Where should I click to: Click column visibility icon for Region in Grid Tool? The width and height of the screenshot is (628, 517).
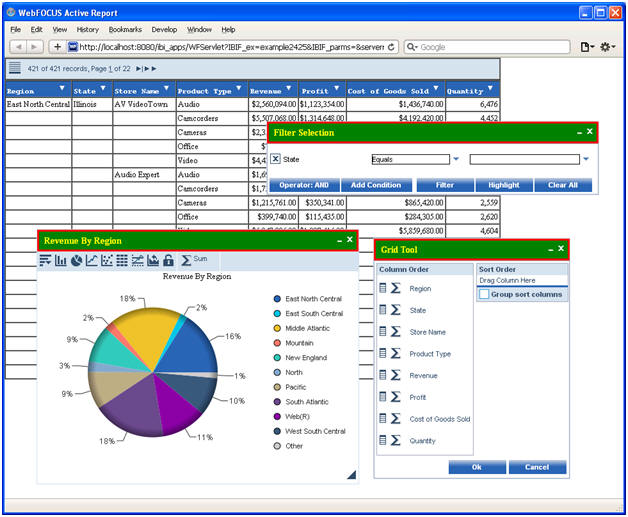[383, 288]
